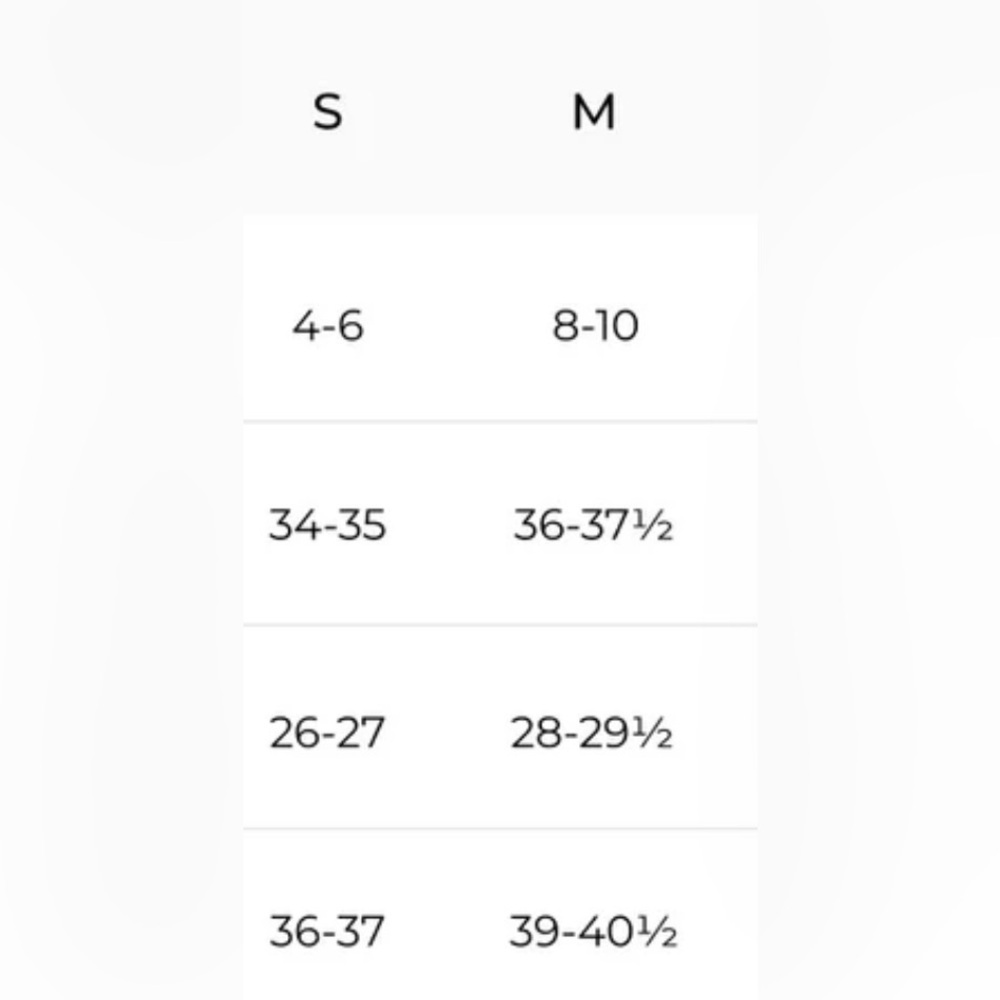The image size is (1000, 1000).
Task: Select the 34-35 measurement in S column
Action: 327,525
